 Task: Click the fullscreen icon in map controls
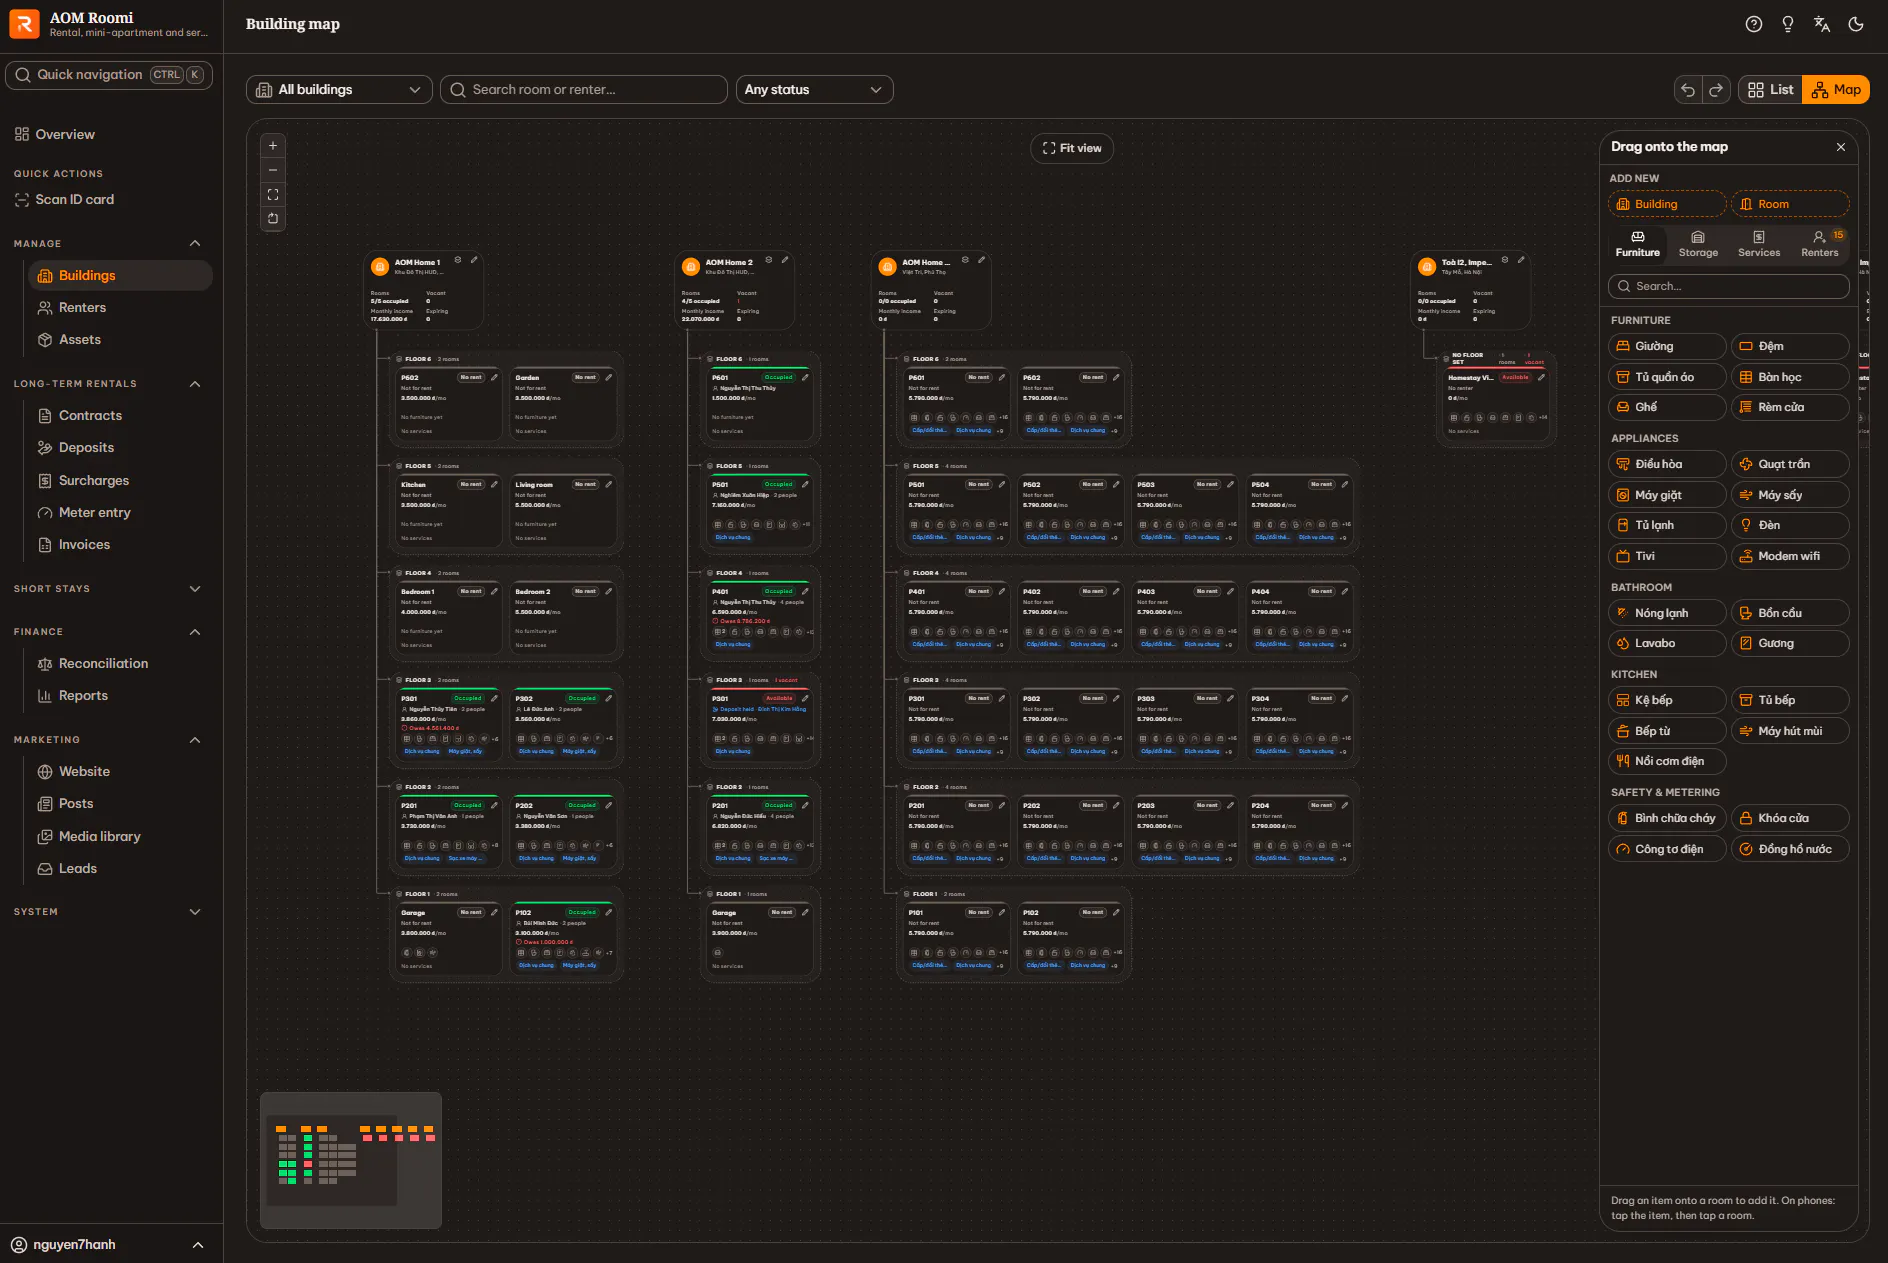click(273, 194)
